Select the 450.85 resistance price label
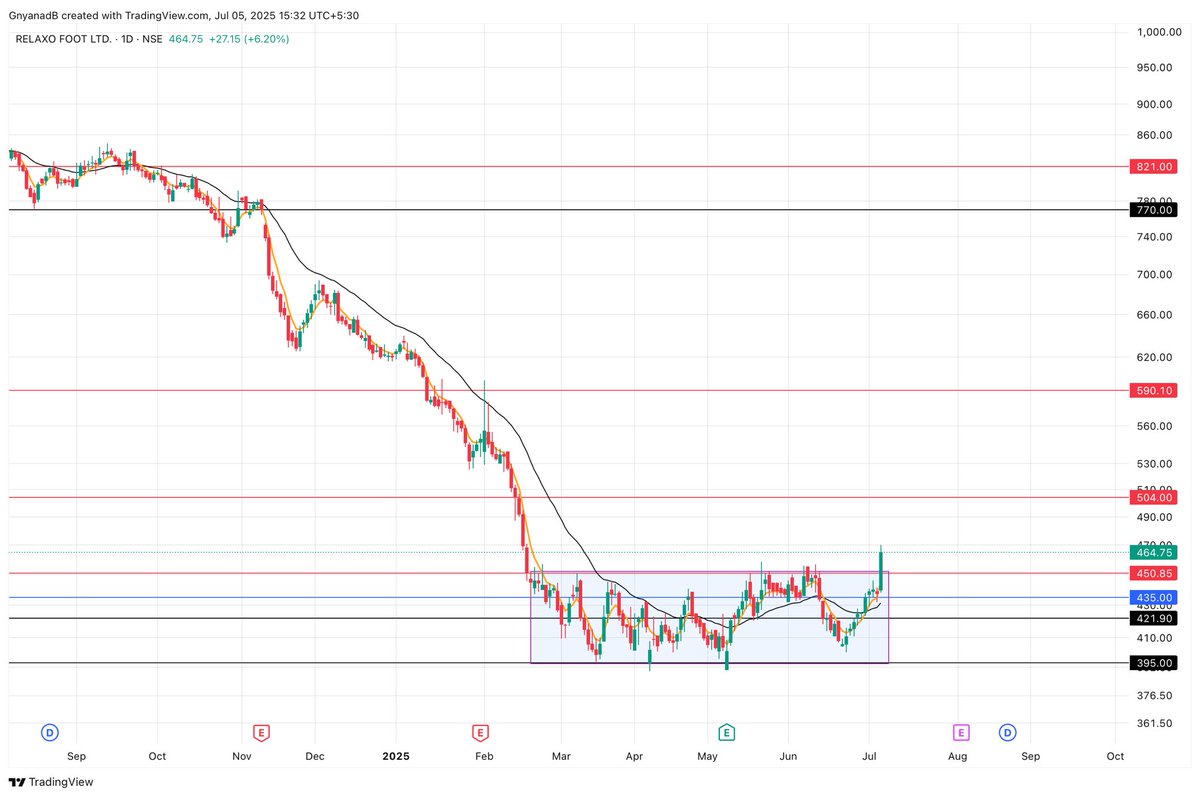The height and width of the screenshot is (798, 1200). (x=1152, y=573)
